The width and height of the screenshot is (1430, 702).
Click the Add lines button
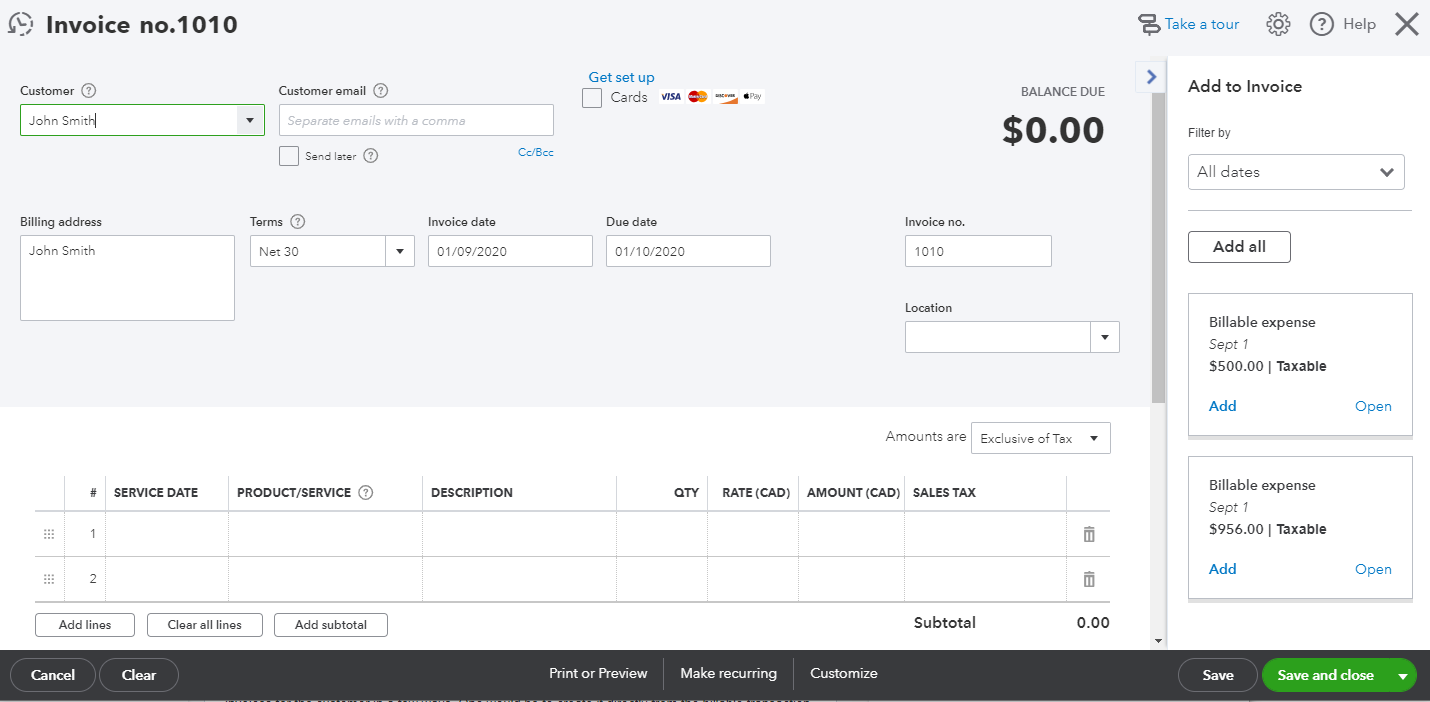click(84, 625)
